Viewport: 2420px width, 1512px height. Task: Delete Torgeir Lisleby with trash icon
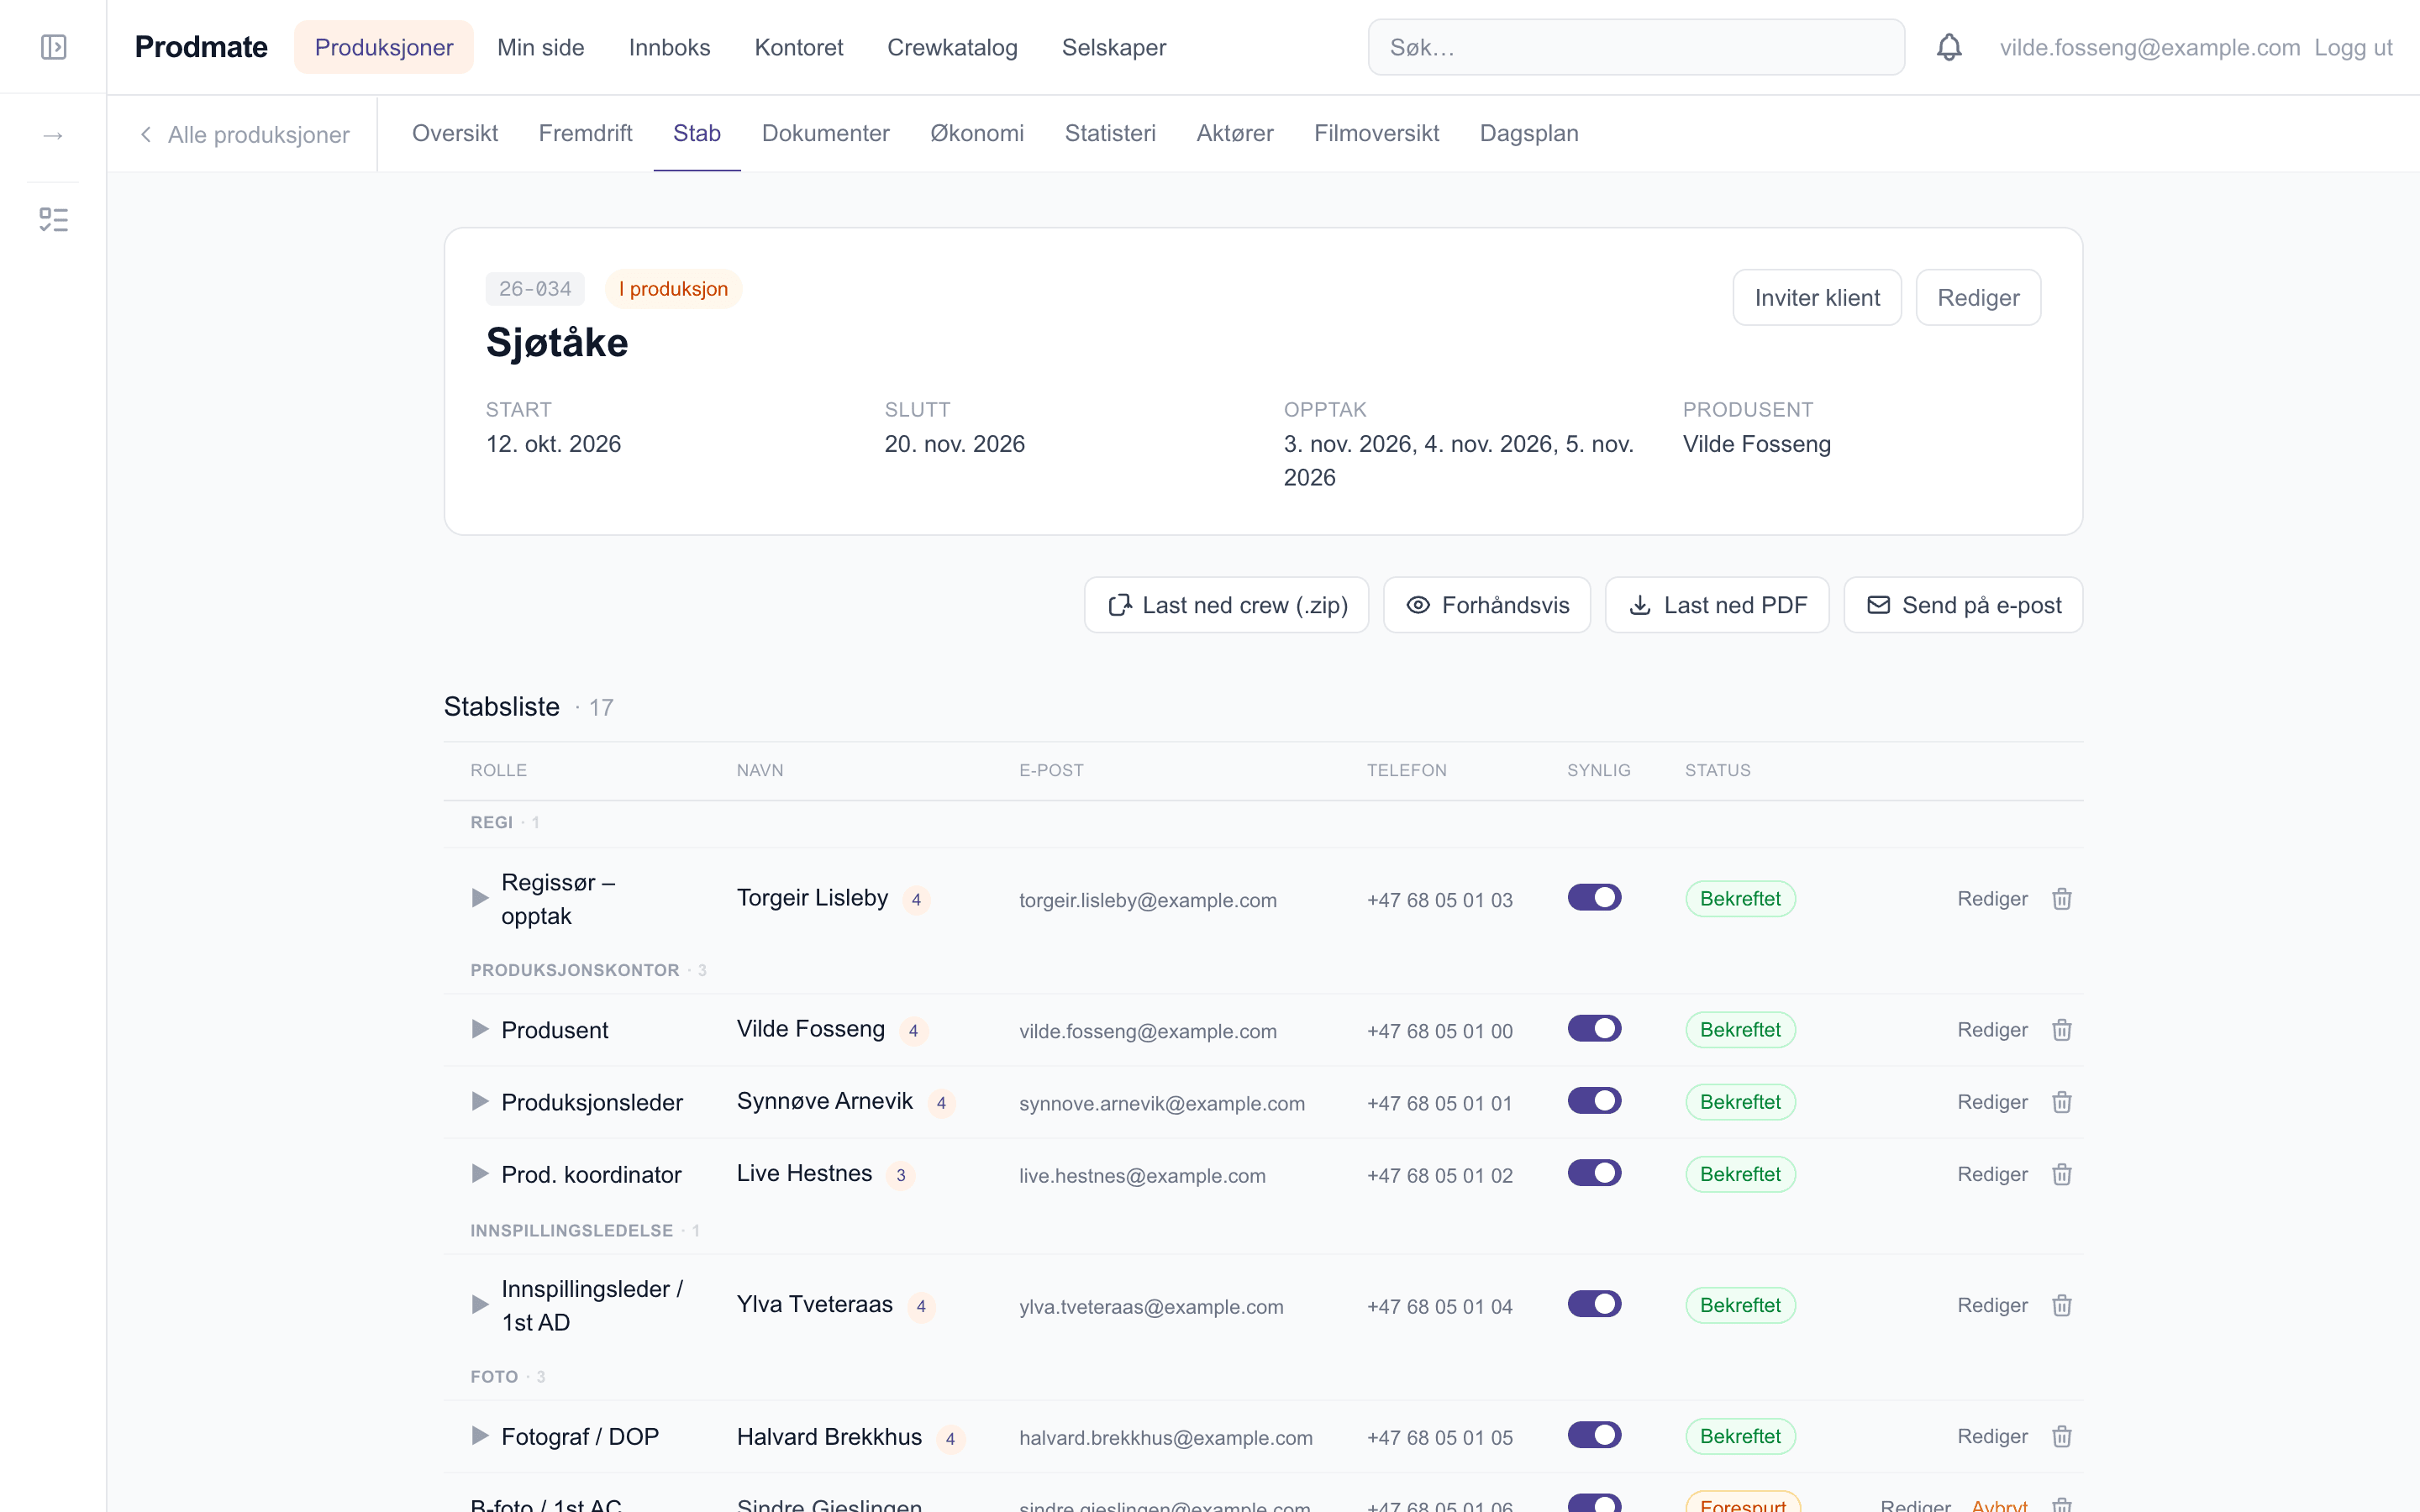(x=2061, y=899)
